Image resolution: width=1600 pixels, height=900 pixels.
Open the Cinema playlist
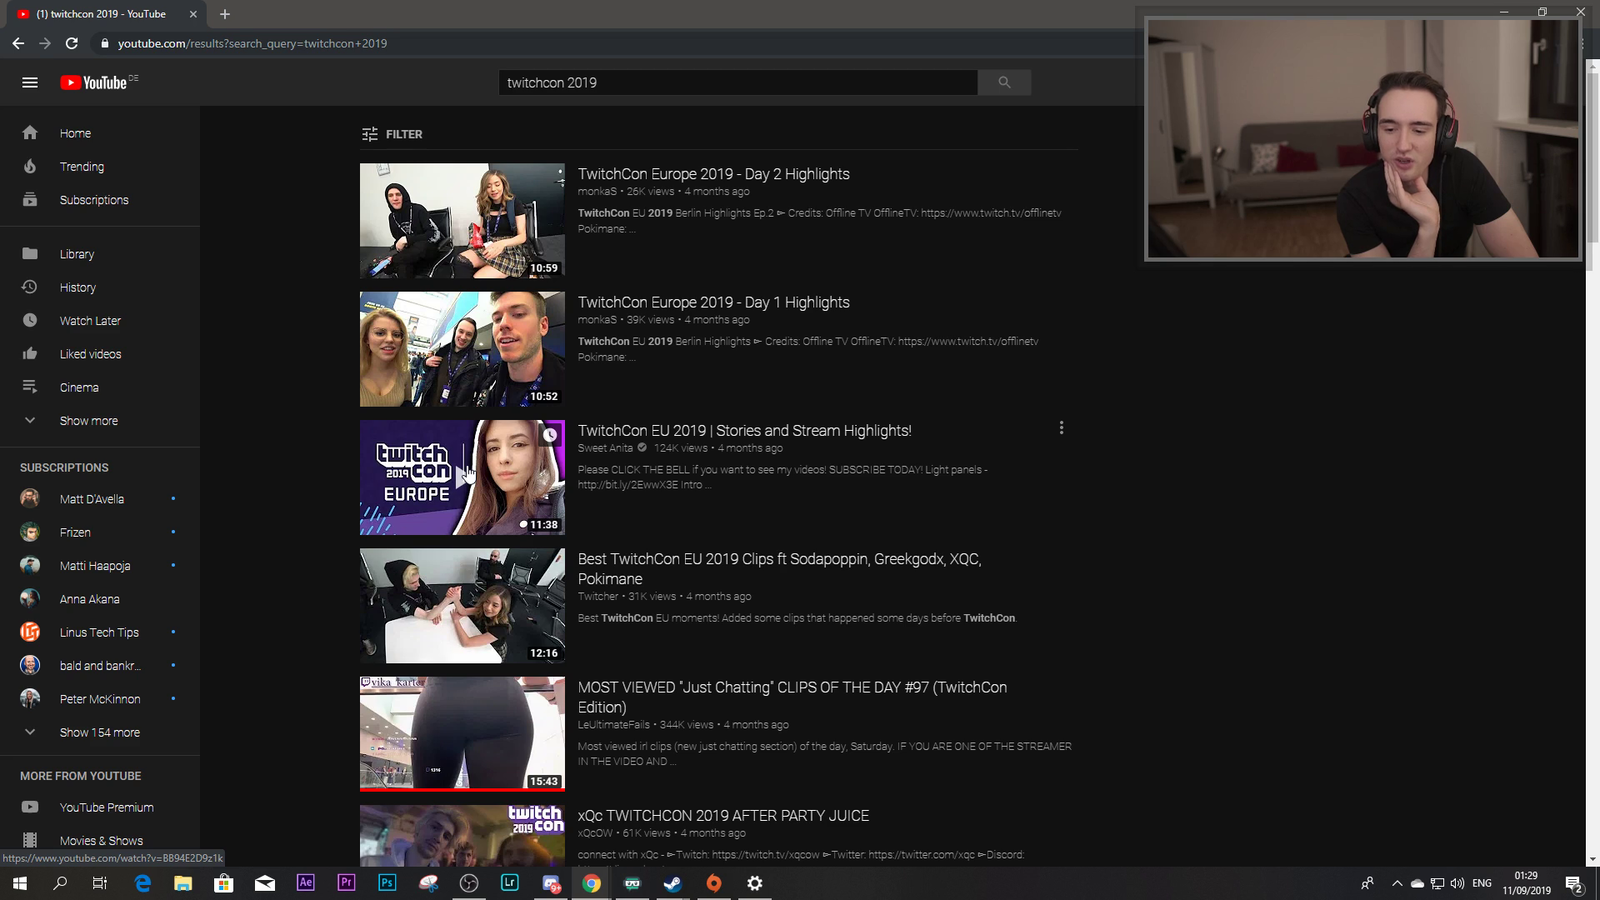pyautogui.click(x=100, y=388)
